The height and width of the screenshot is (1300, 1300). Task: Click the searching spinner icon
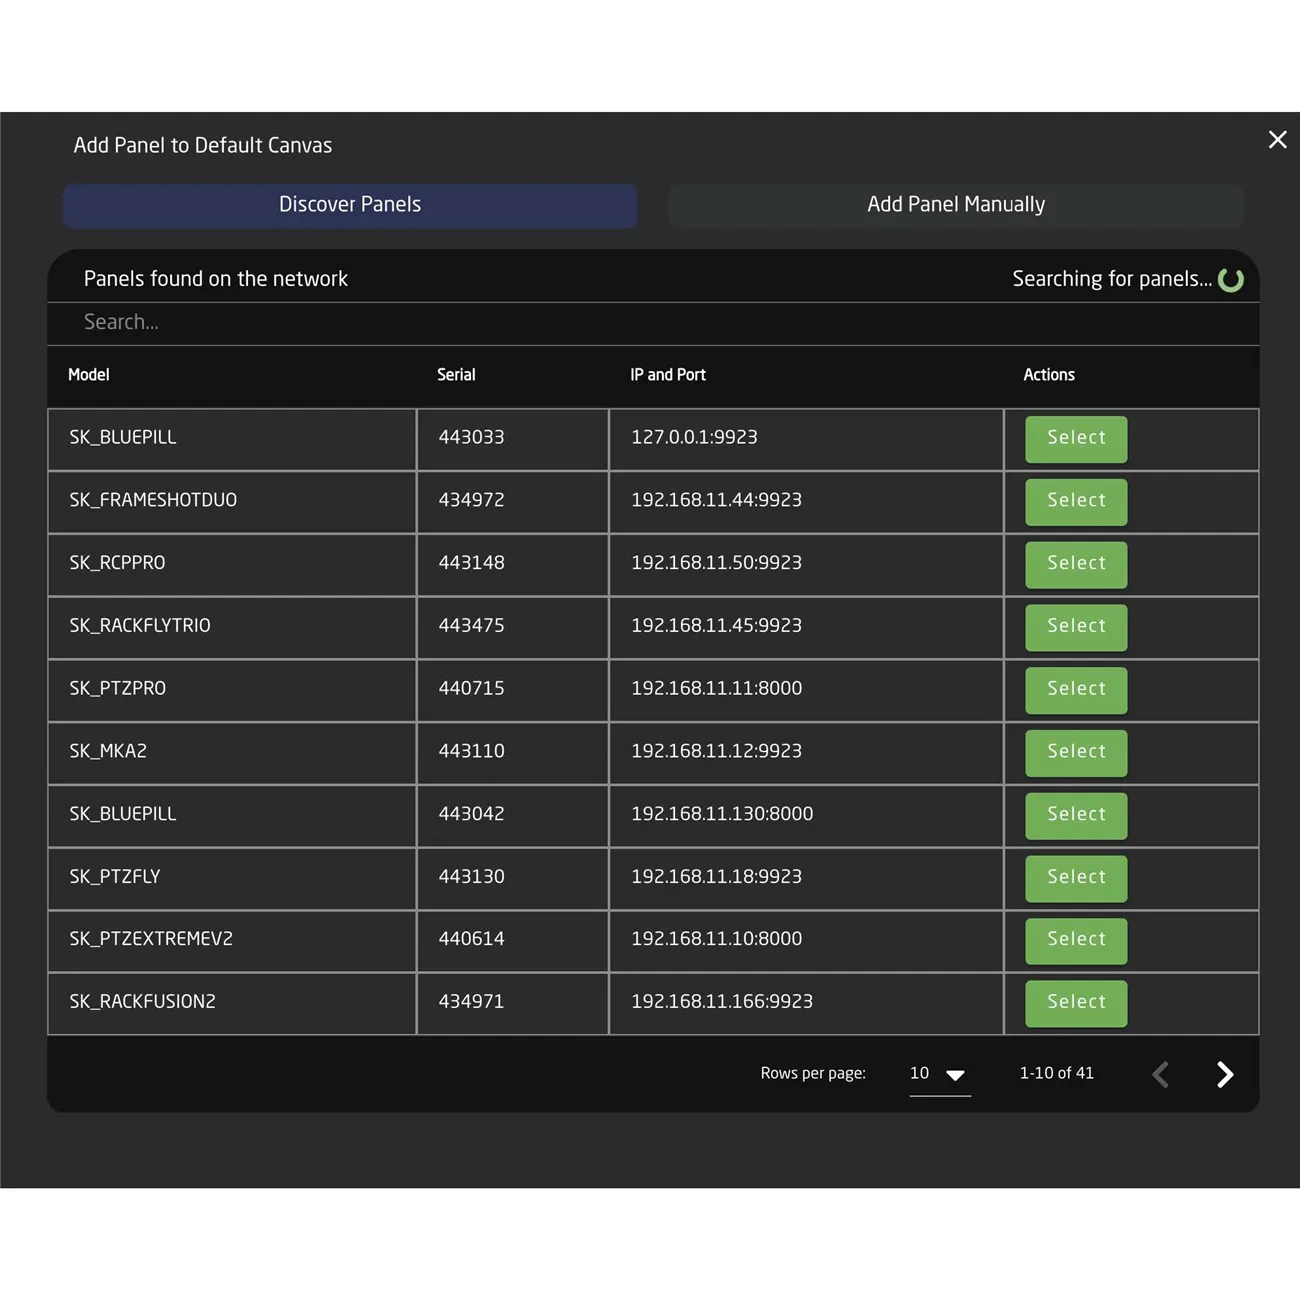[1231, 280]
